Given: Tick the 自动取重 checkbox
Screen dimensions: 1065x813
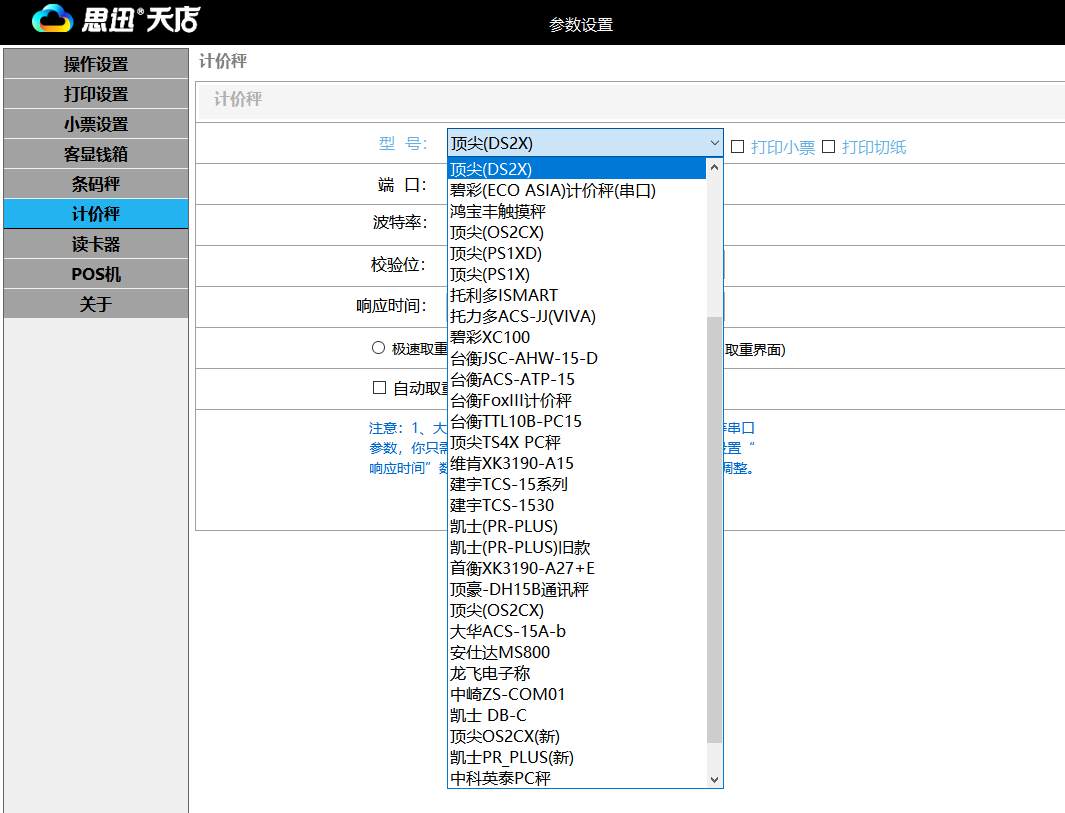Looking at the screenshot, I should click(380, 388).
